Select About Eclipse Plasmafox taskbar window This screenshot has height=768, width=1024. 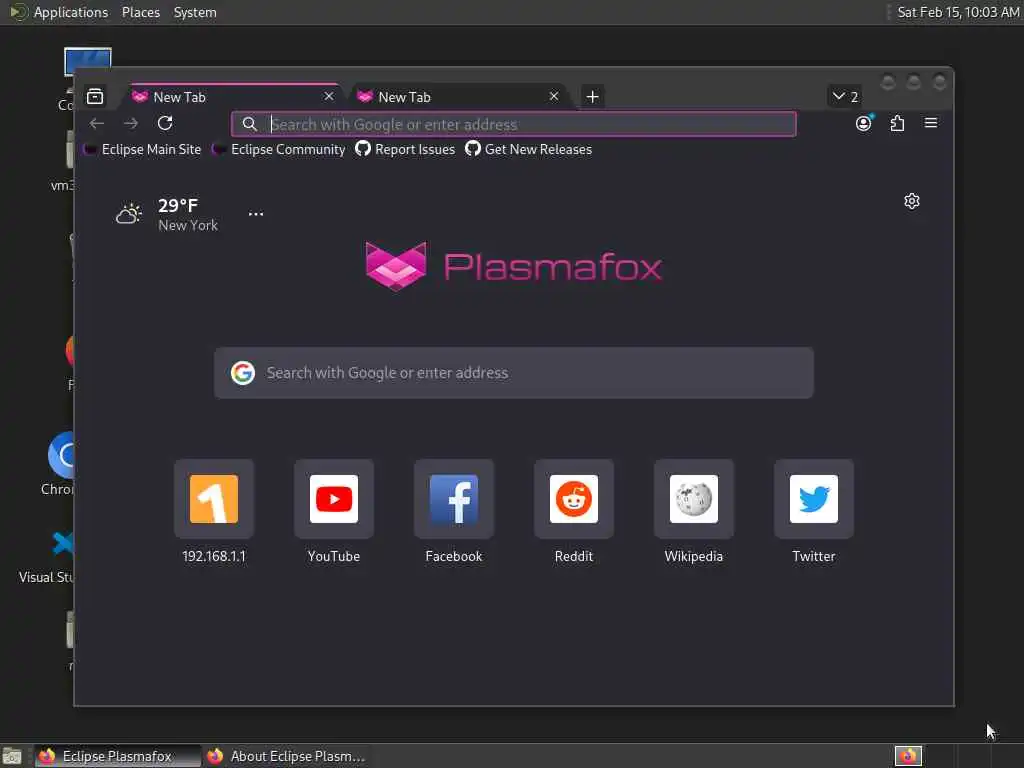286,756
